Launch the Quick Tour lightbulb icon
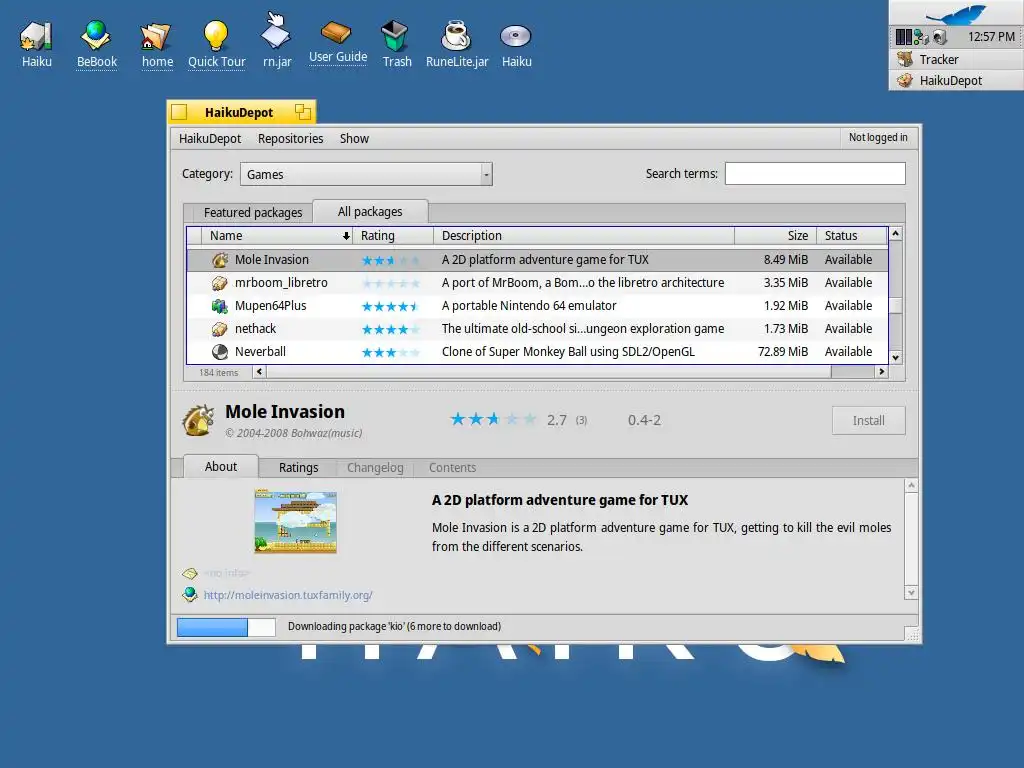The width and height of the screenshot is (1024, 768). coord(216,35)
